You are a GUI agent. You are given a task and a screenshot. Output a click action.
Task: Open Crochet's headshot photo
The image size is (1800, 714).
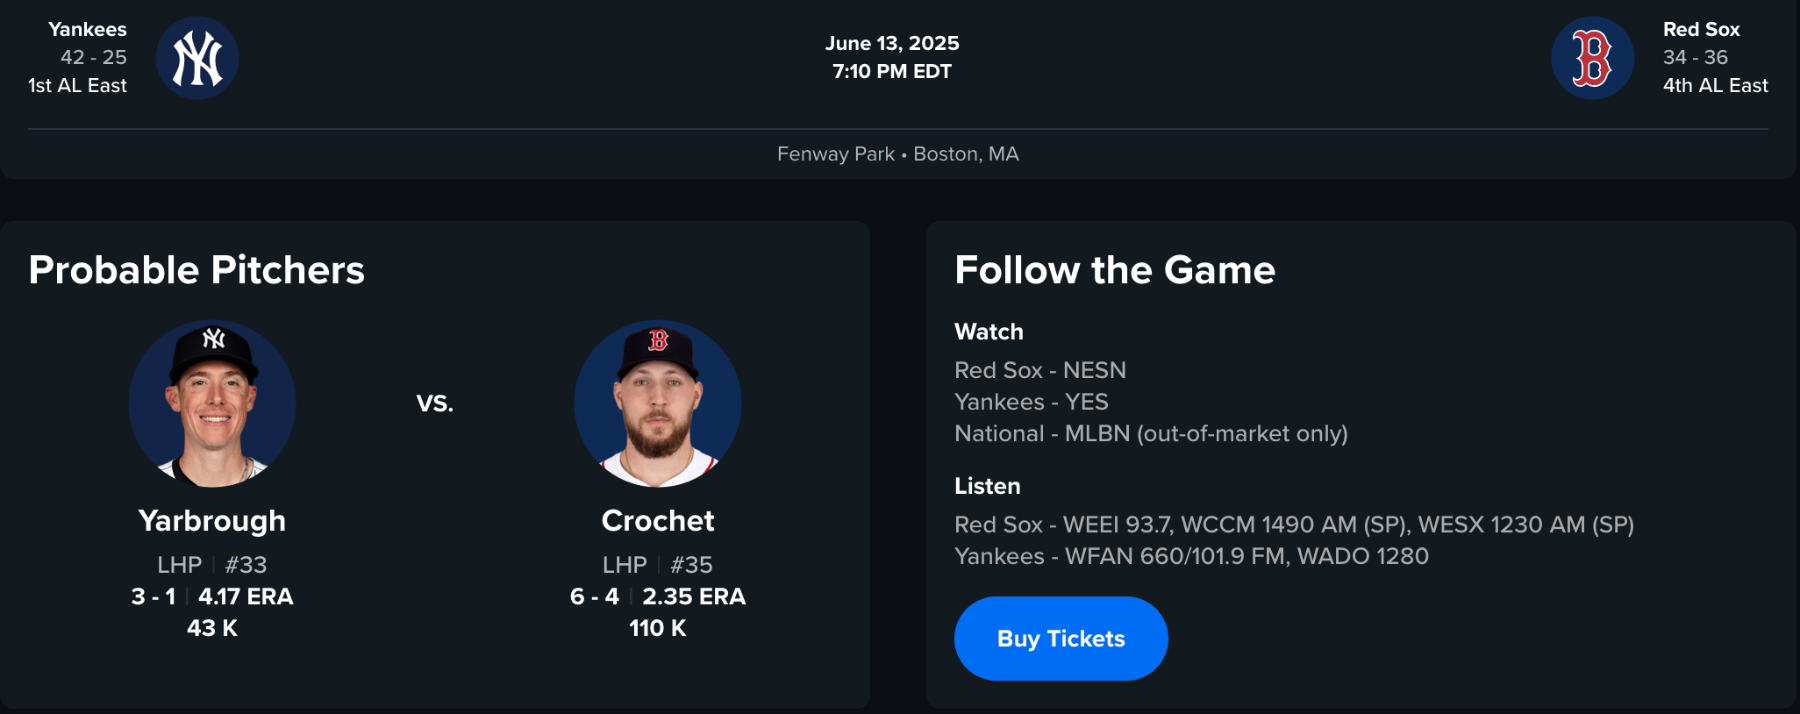[657, 404]
